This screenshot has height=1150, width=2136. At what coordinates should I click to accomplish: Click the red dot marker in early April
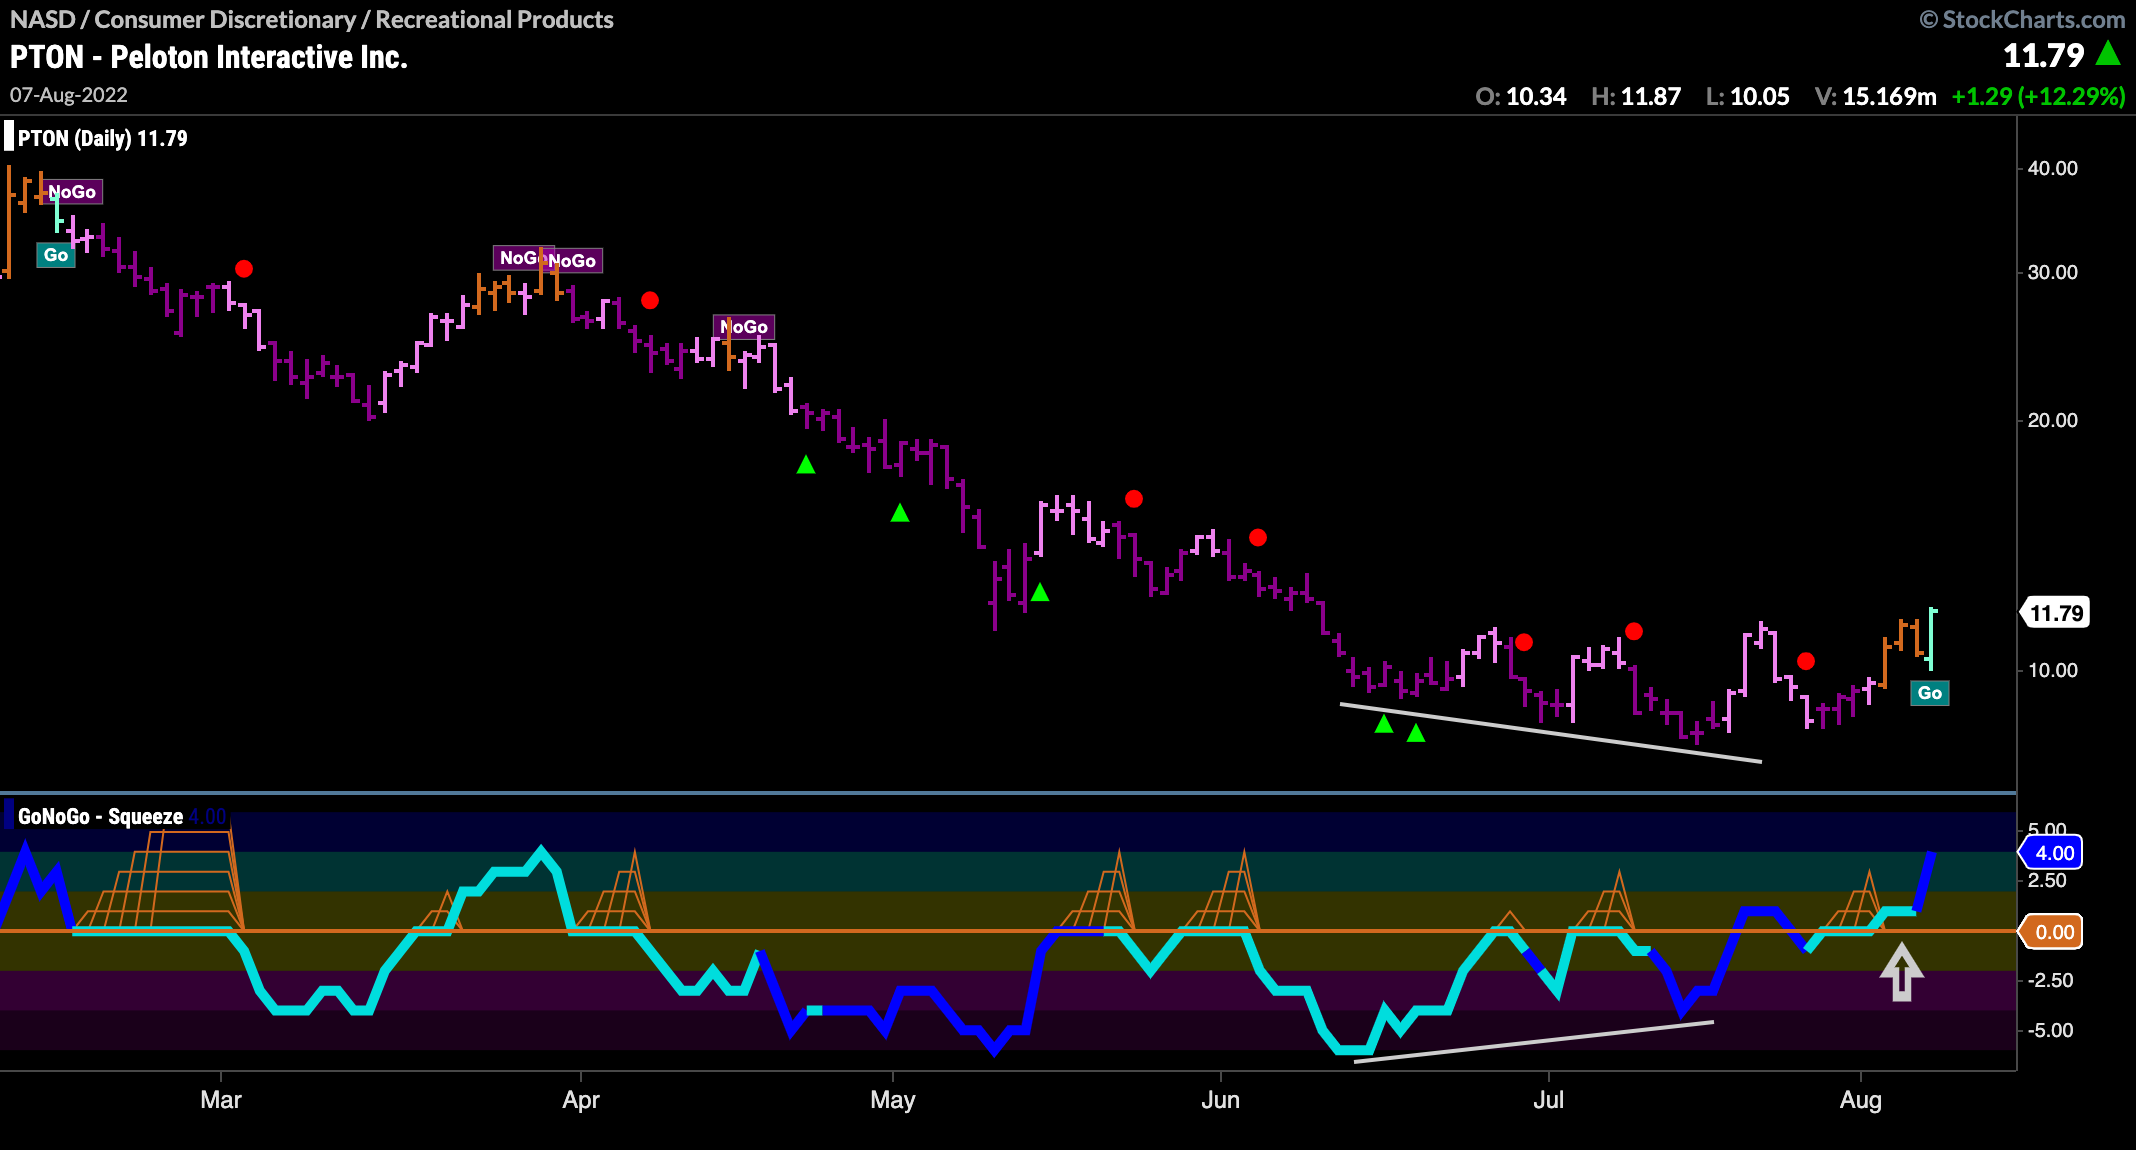click(x=650, y=300)
